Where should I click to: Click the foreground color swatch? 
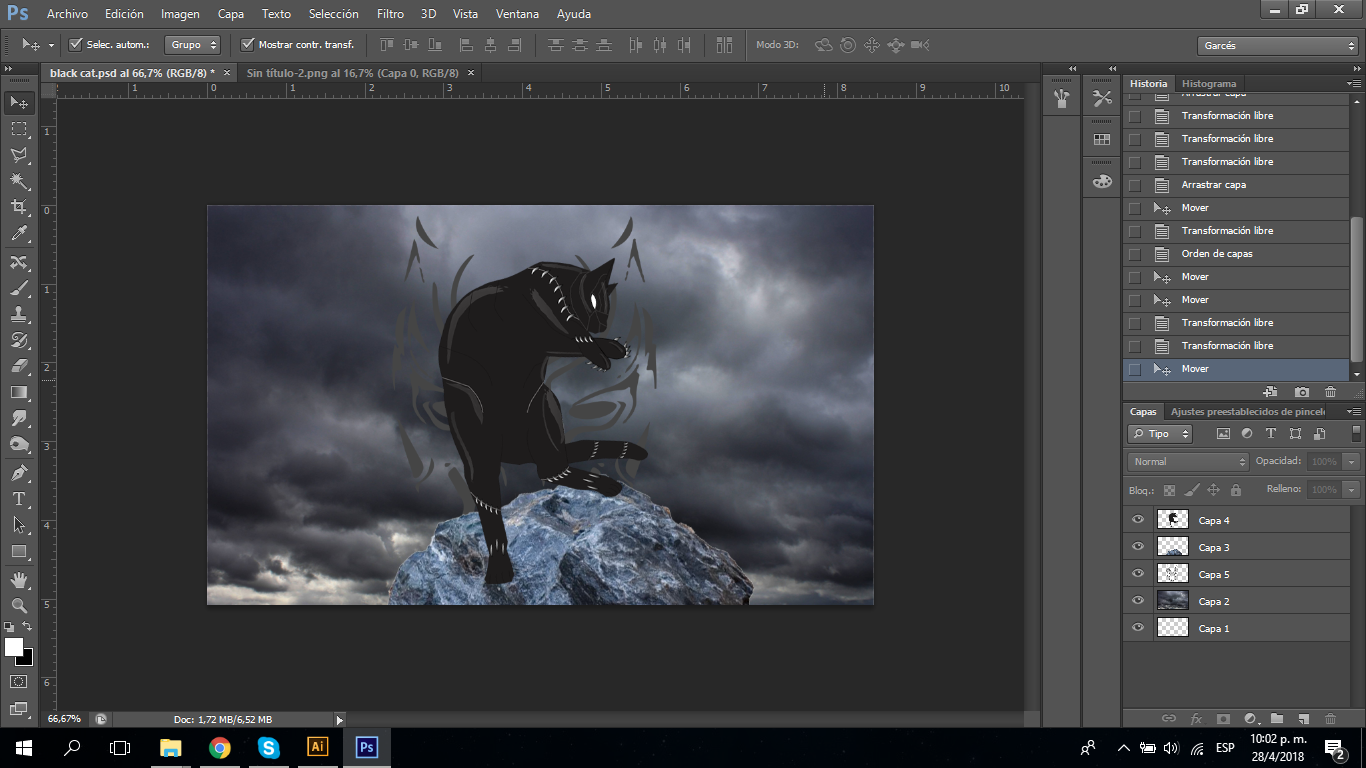(x=14, y=647)
